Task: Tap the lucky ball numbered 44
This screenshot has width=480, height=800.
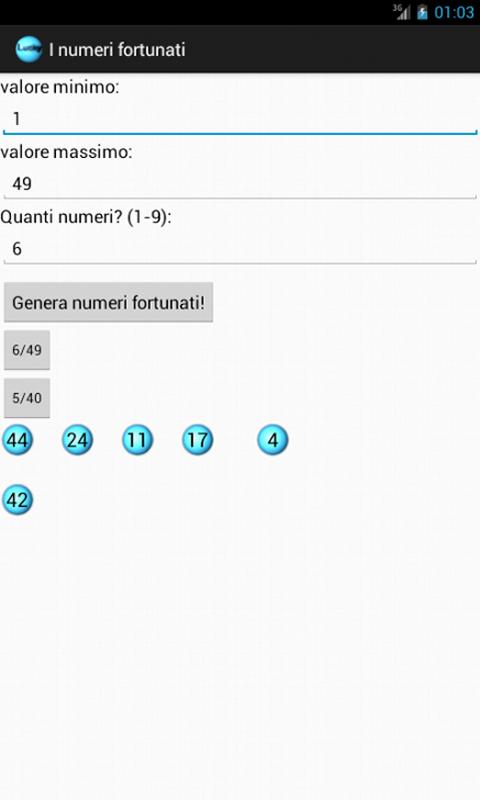Action: tap(18, 440)
